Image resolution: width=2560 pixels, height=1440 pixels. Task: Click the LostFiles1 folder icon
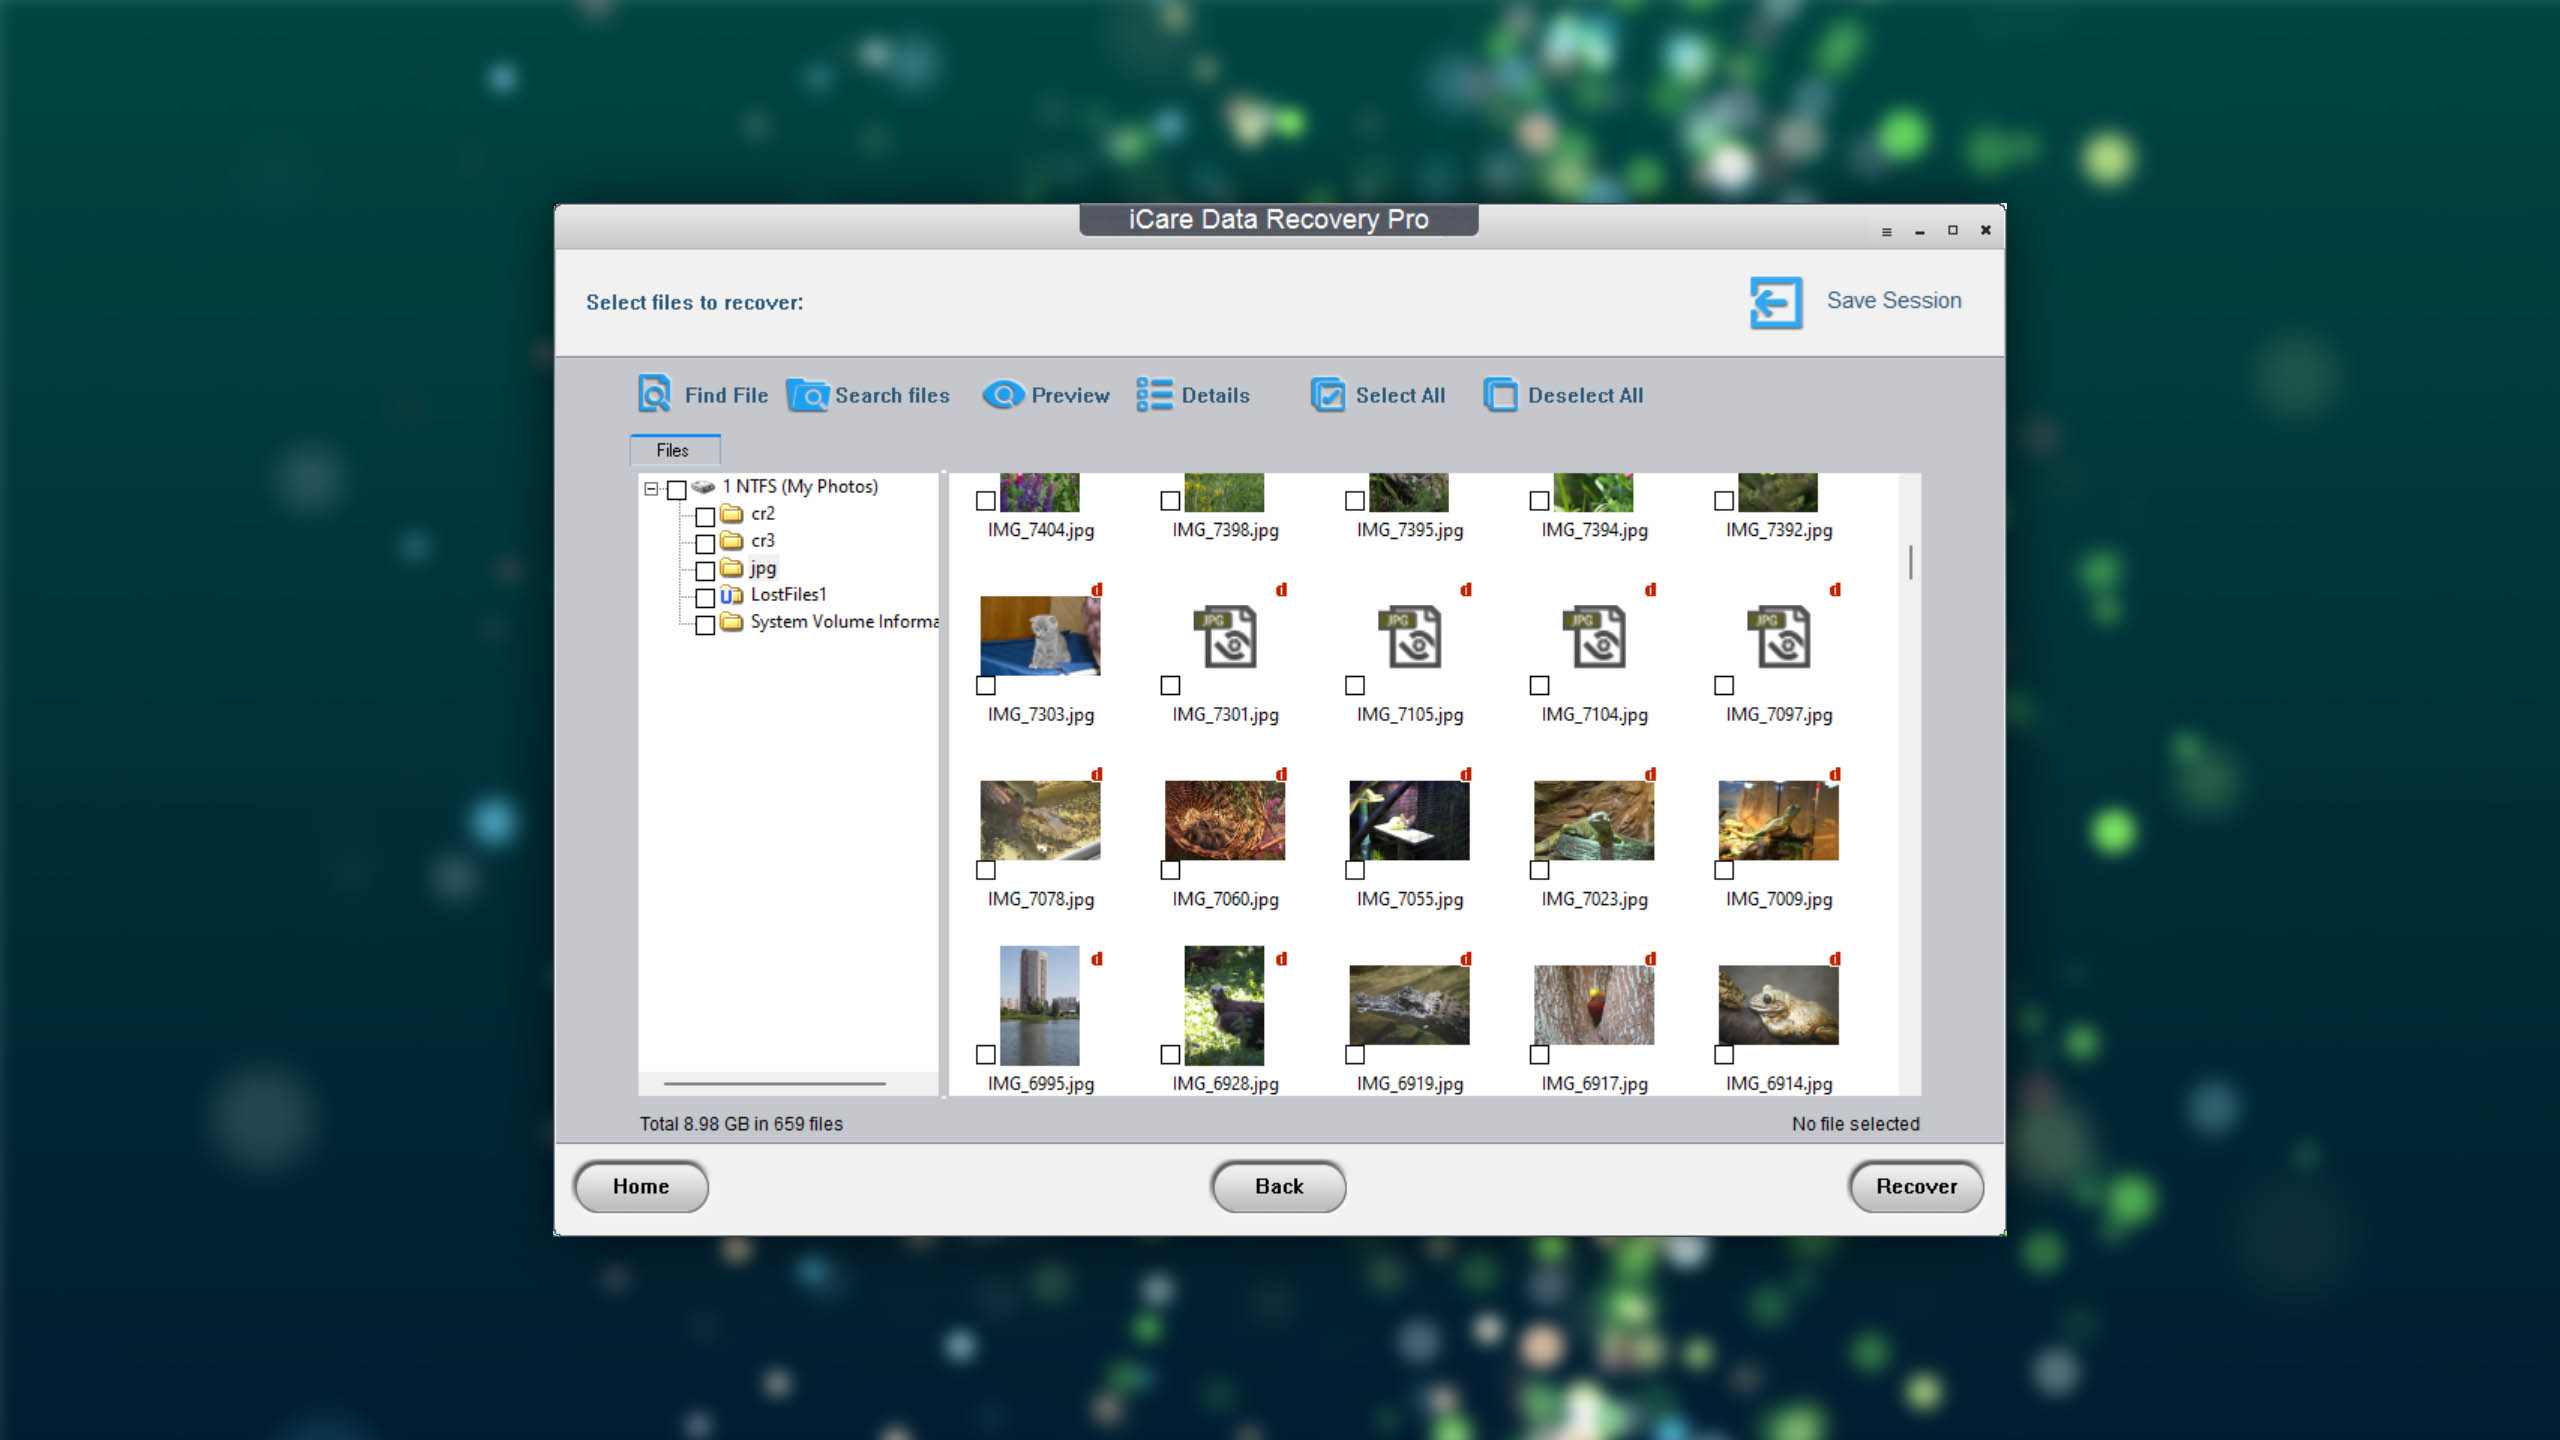click(732, 594)
